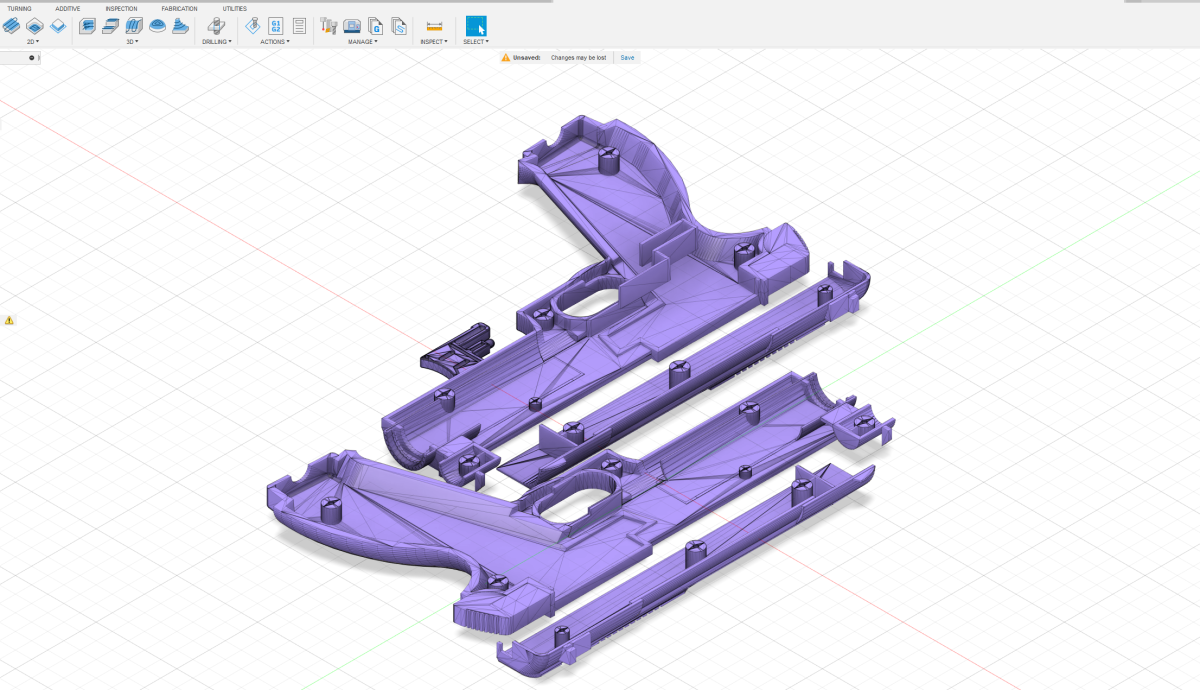1200x690 pixels.
Task: Expand the SELECT dropdown
Action: [476, 42]
